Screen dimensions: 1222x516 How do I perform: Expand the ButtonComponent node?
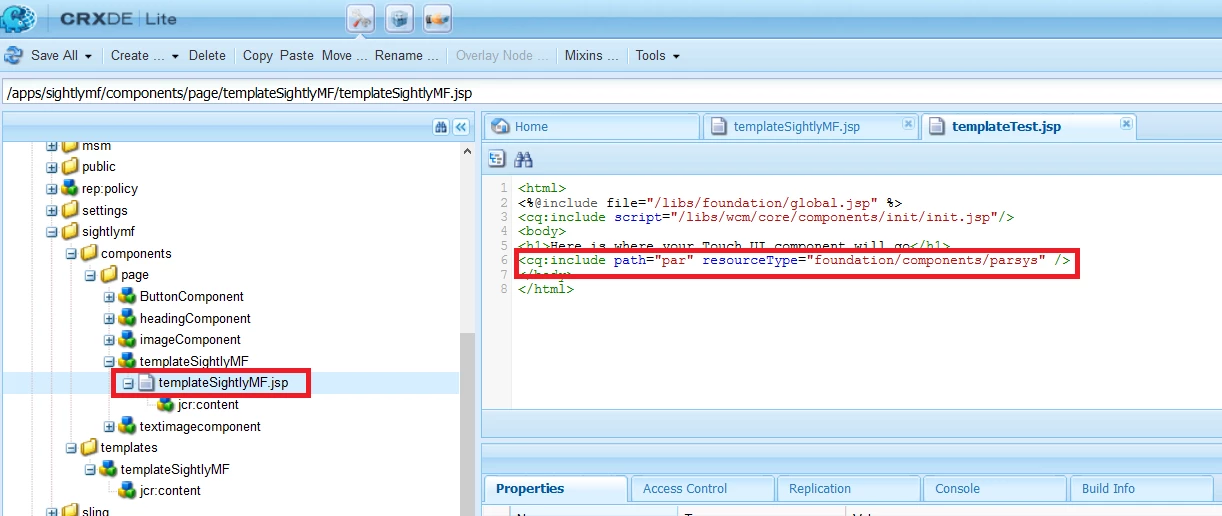(109, 297)
